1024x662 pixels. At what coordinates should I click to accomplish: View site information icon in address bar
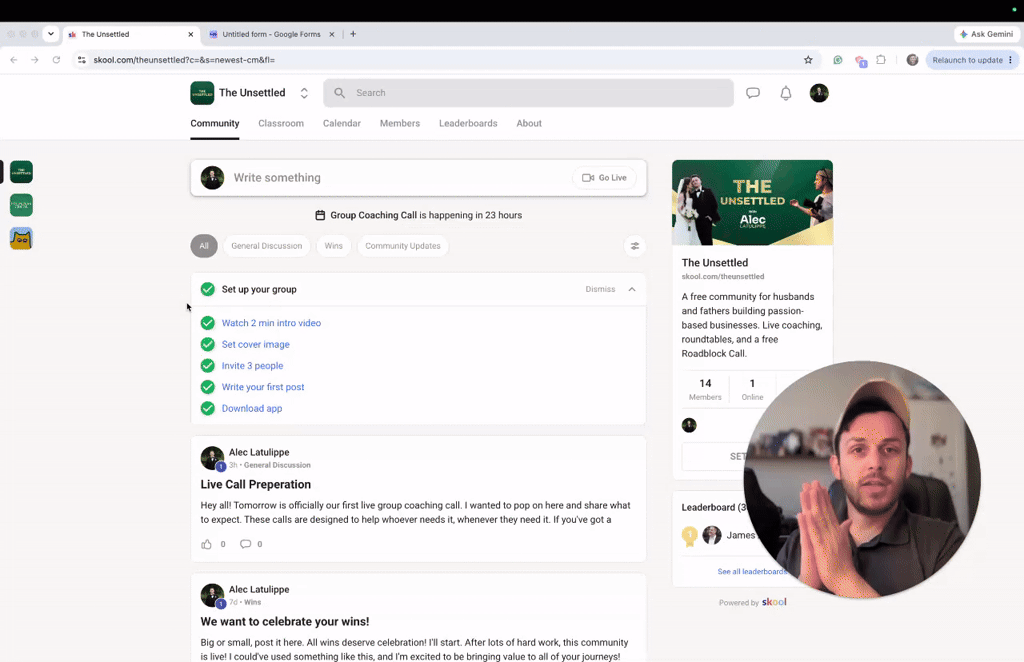[x=82, y=60]
